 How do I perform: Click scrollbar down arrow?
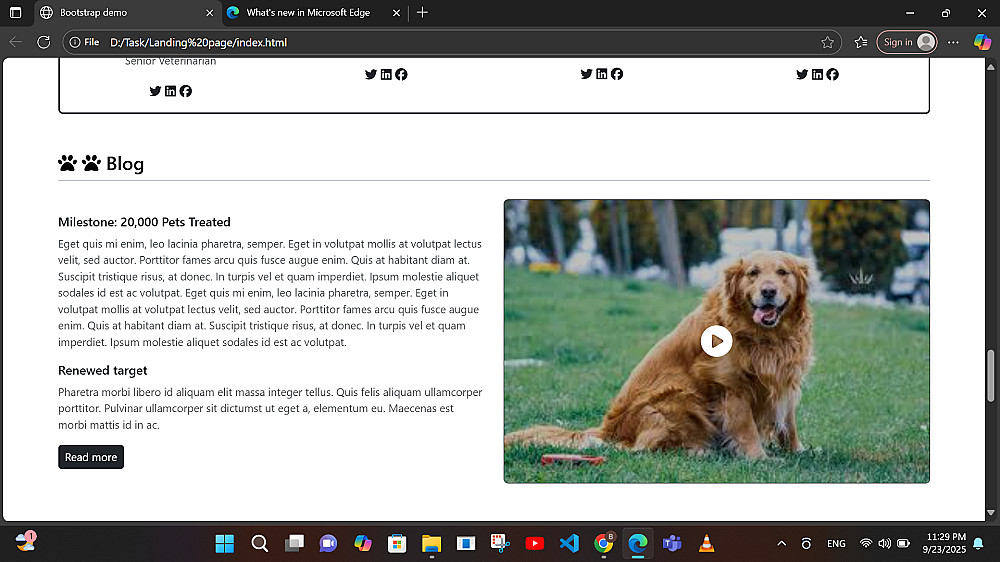pyautogui.click(x=990, y=512)
